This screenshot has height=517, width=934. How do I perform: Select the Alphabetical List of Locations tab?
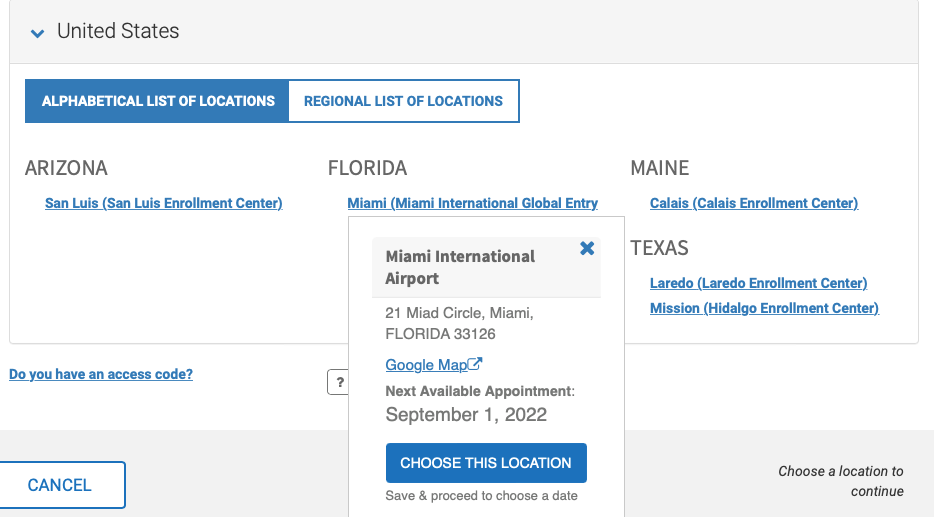(158, 101)
